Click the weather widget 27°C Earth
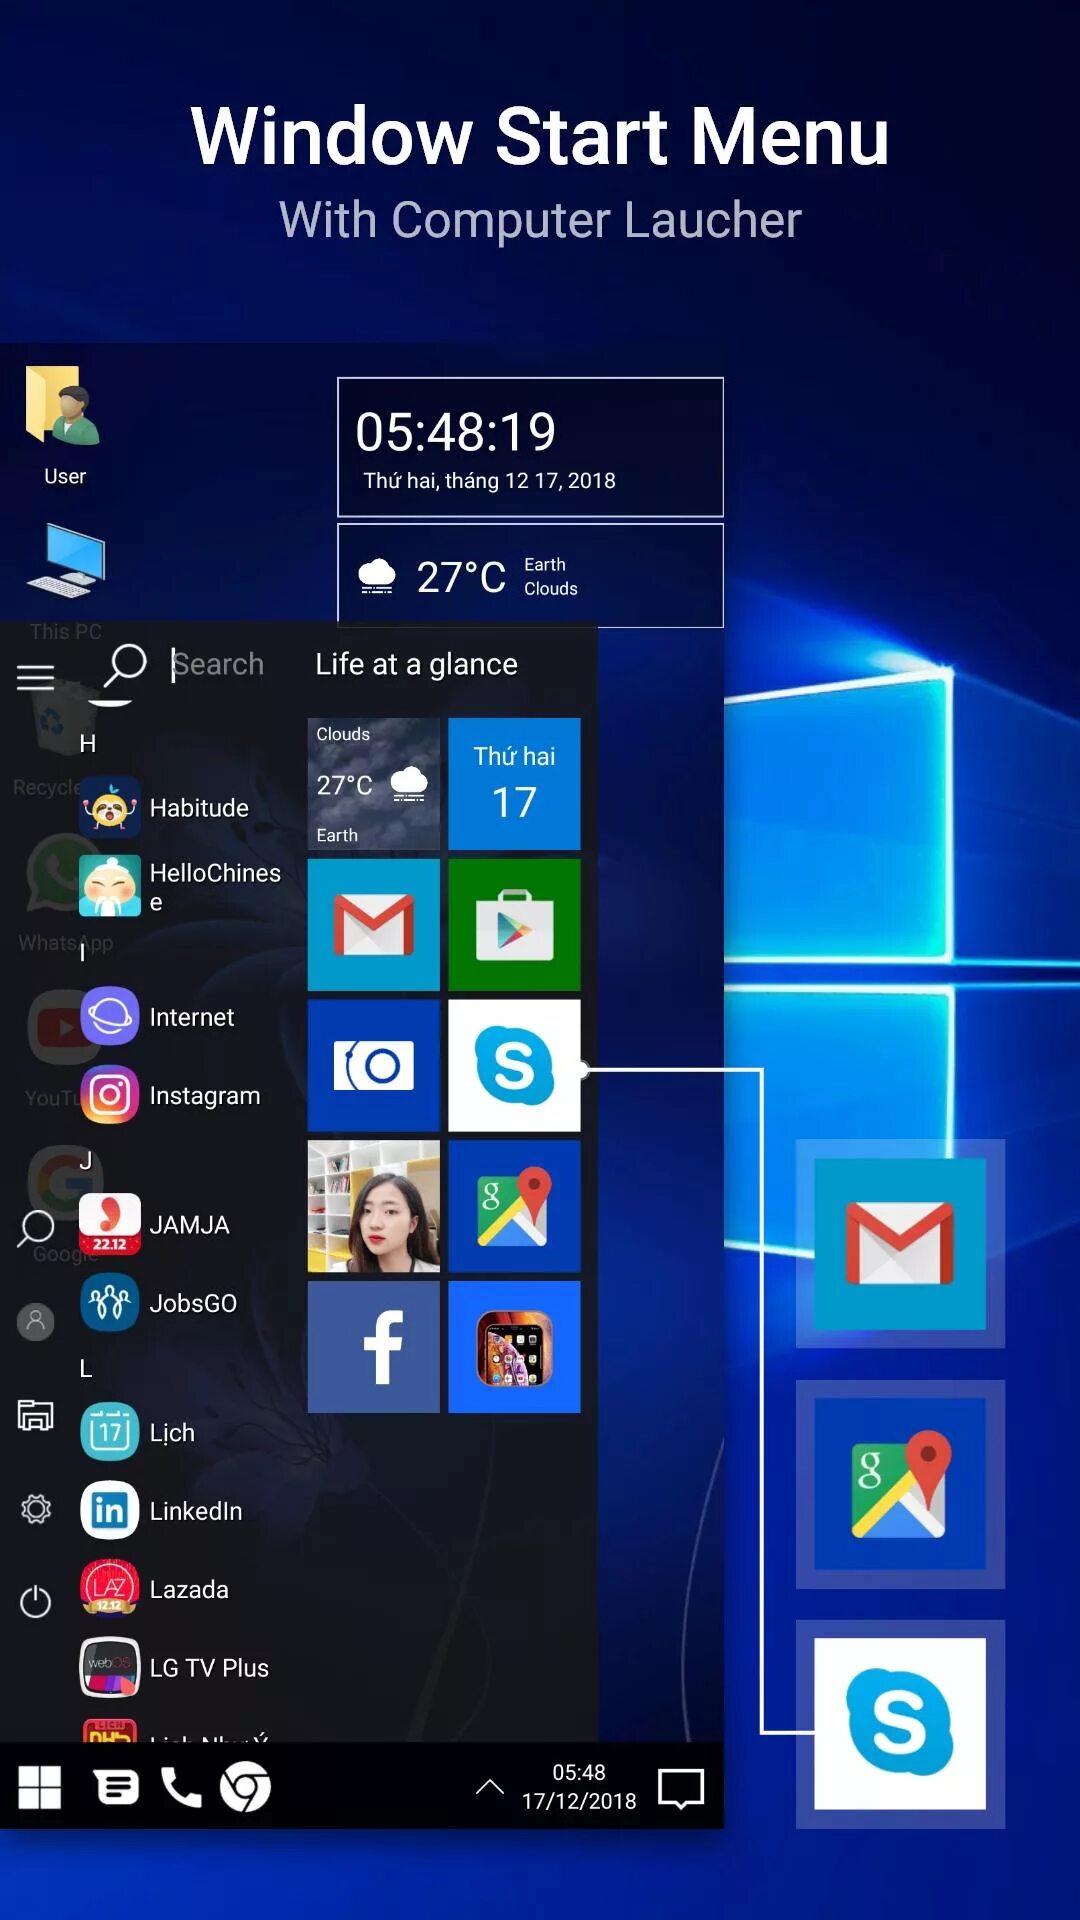Viewport: 1080px width, 1920px height. coord(530,576)
